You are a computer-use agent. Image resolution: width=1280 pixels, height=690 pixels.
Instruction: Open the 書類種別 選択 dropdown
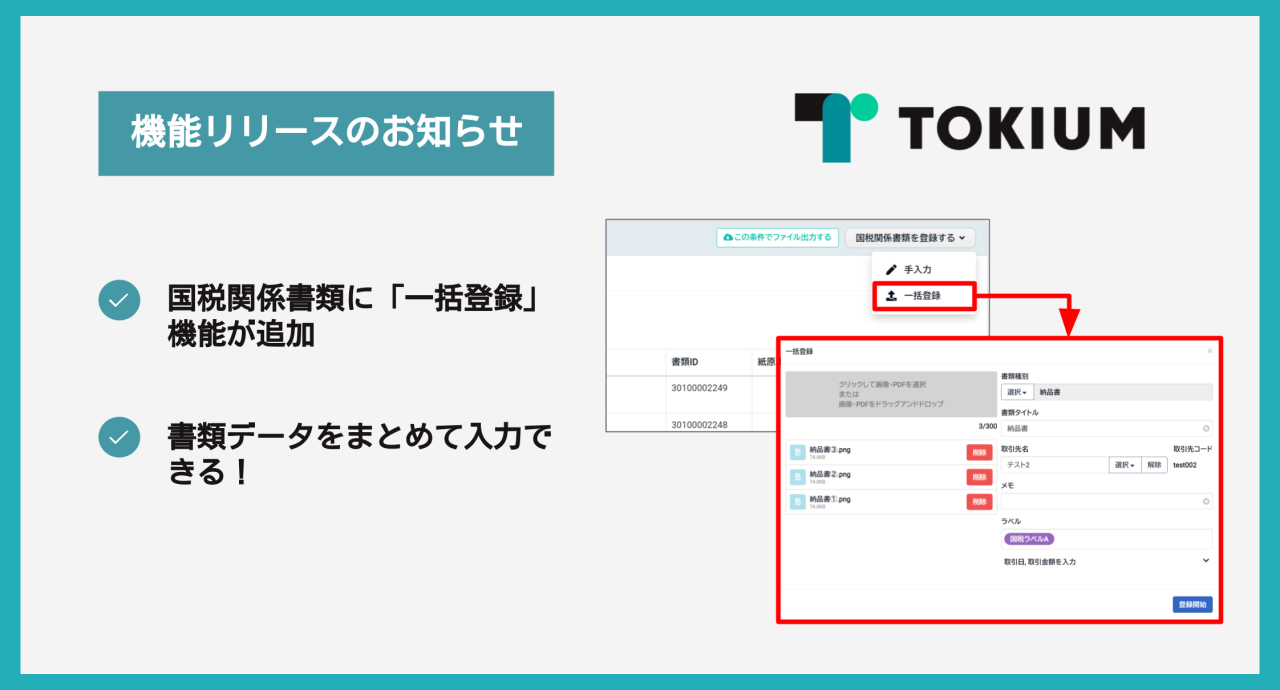pyautogui.click(x=1017, y=392)
